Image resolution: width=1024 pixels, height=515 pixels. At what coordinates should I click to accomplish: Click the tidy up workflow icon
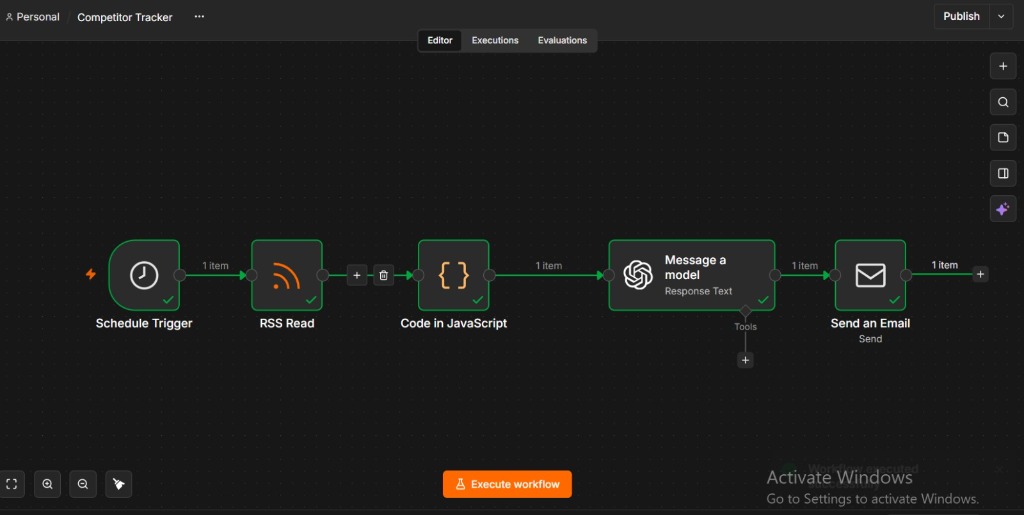[x=119, y=484]
